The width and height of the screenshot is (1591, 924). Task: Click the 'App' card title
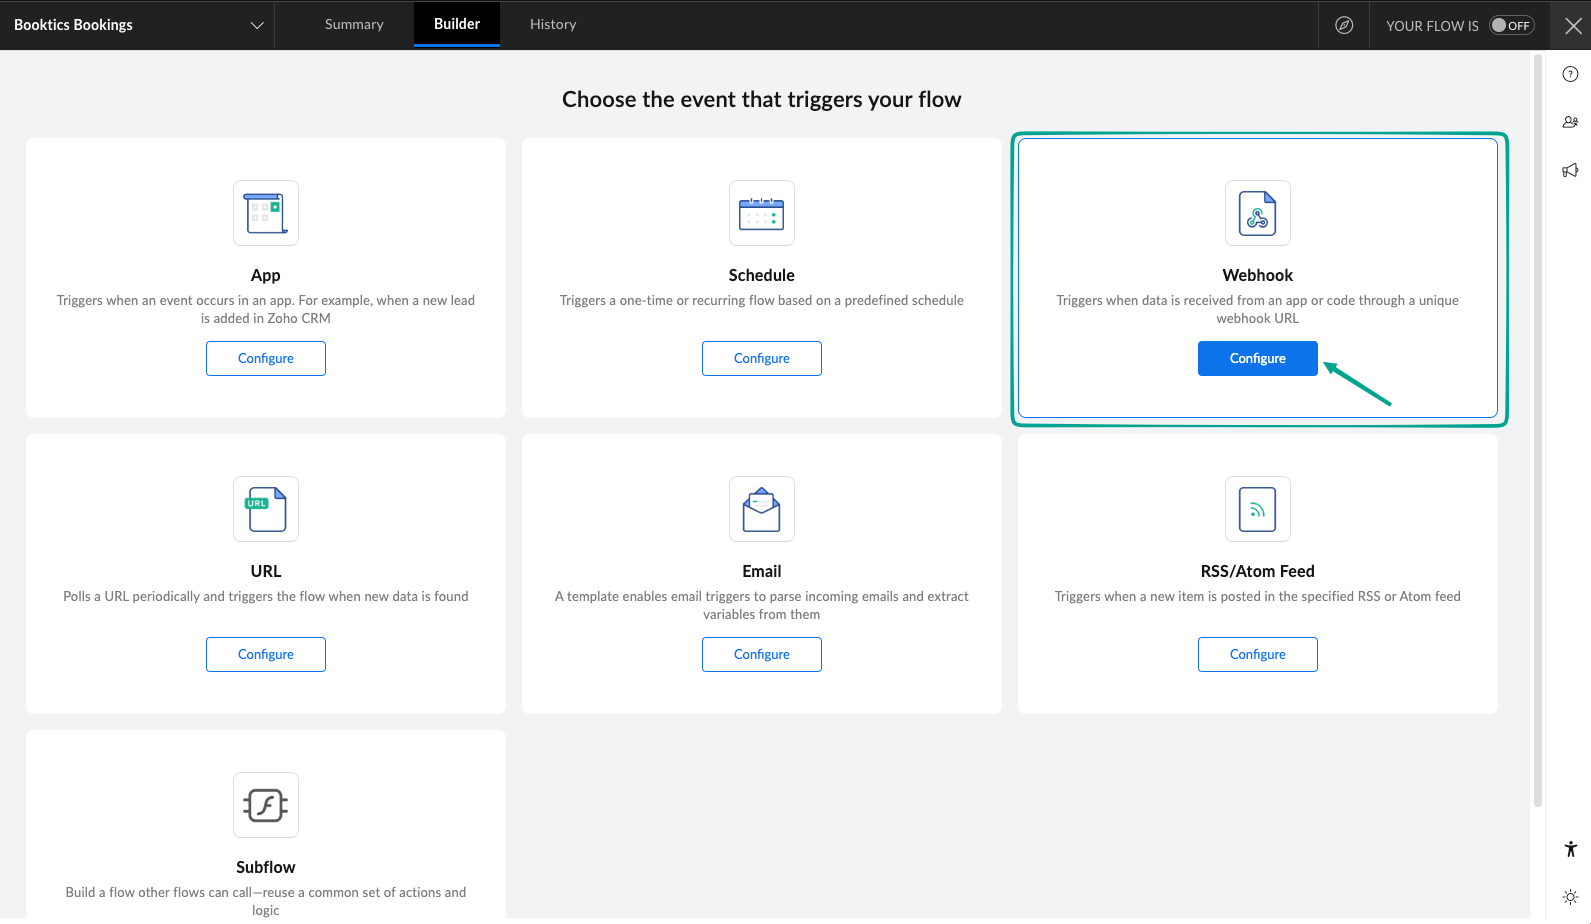266,275
